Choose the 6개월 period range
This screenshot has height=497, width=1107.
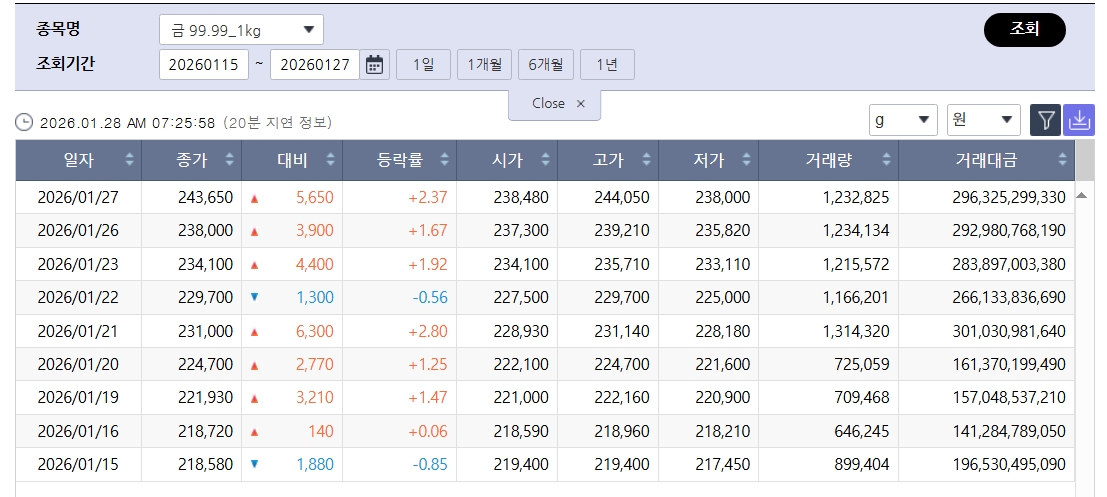545,65
